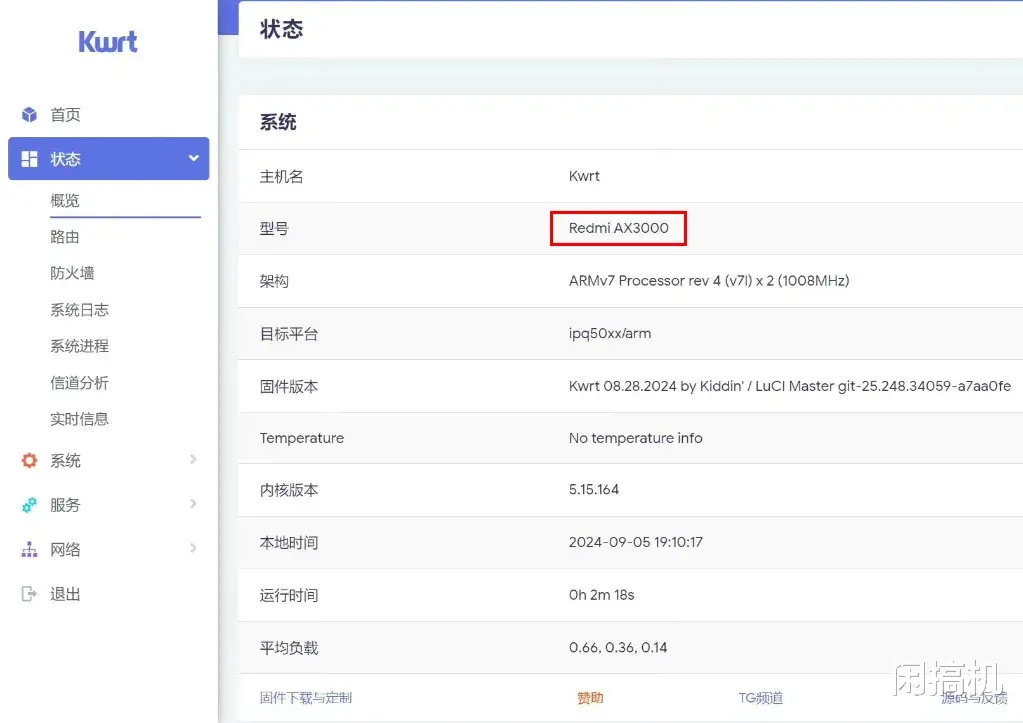Open the TG频道 link
Image resolution: width=1023 pixels, height=723 pixels.
click(760, 698)
